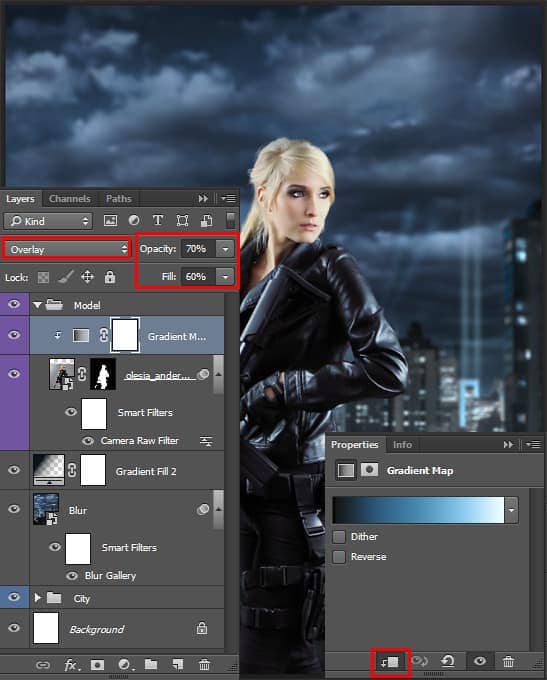The width and height of the screenshot is (547, 680).
Task: Click the clip to layer icon in Properties
Action: tap(390, 662)
